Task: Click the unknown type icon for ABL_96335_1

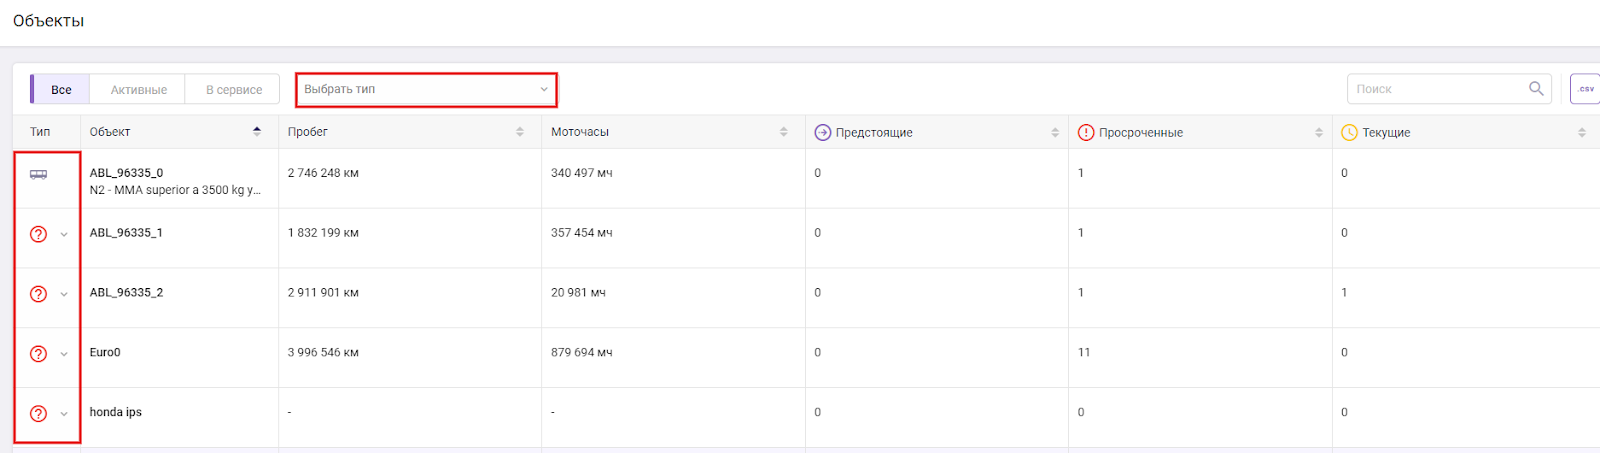Action: click(x=38, y=234)
